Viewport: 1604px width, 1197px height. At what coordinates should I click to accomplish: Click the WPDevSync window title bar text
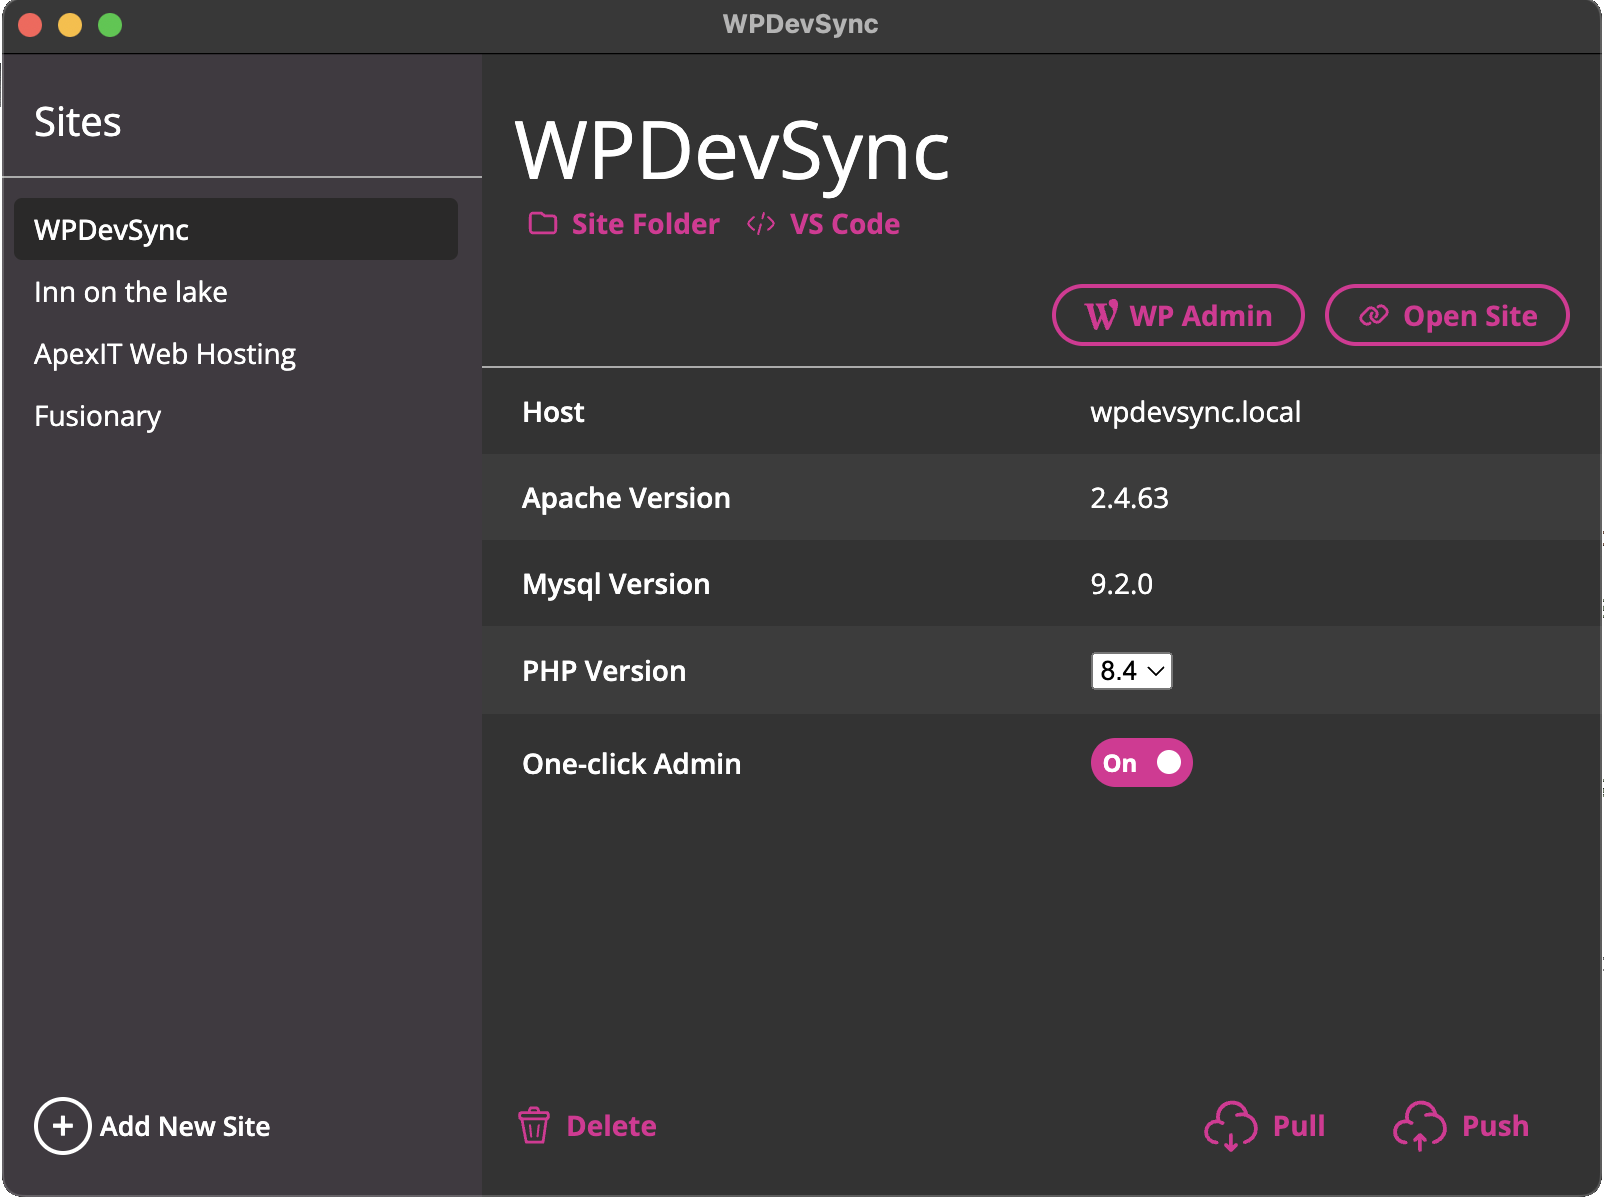pos(801,24)
